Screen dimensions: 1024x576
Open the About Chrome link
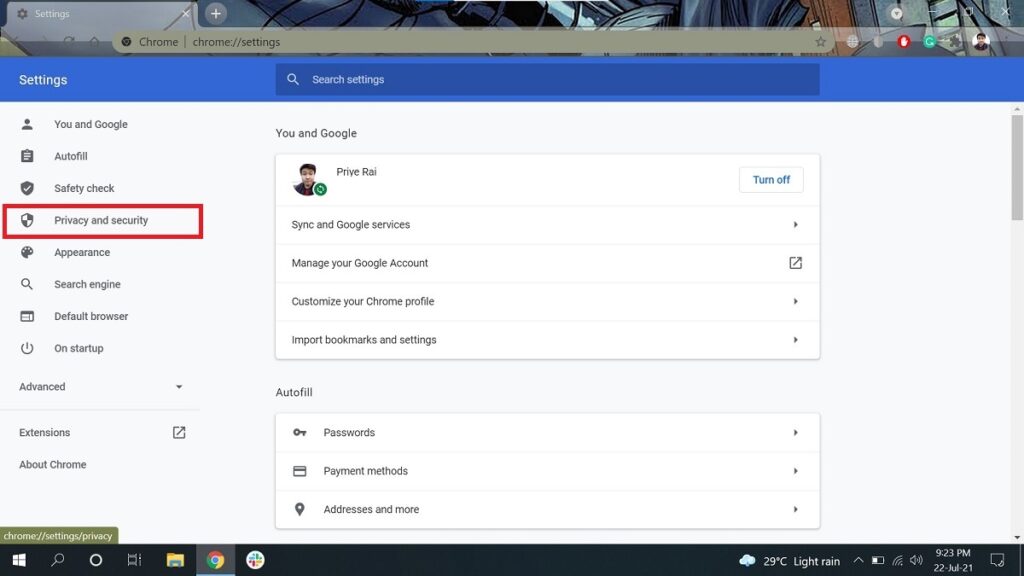(x=53, y=464)
